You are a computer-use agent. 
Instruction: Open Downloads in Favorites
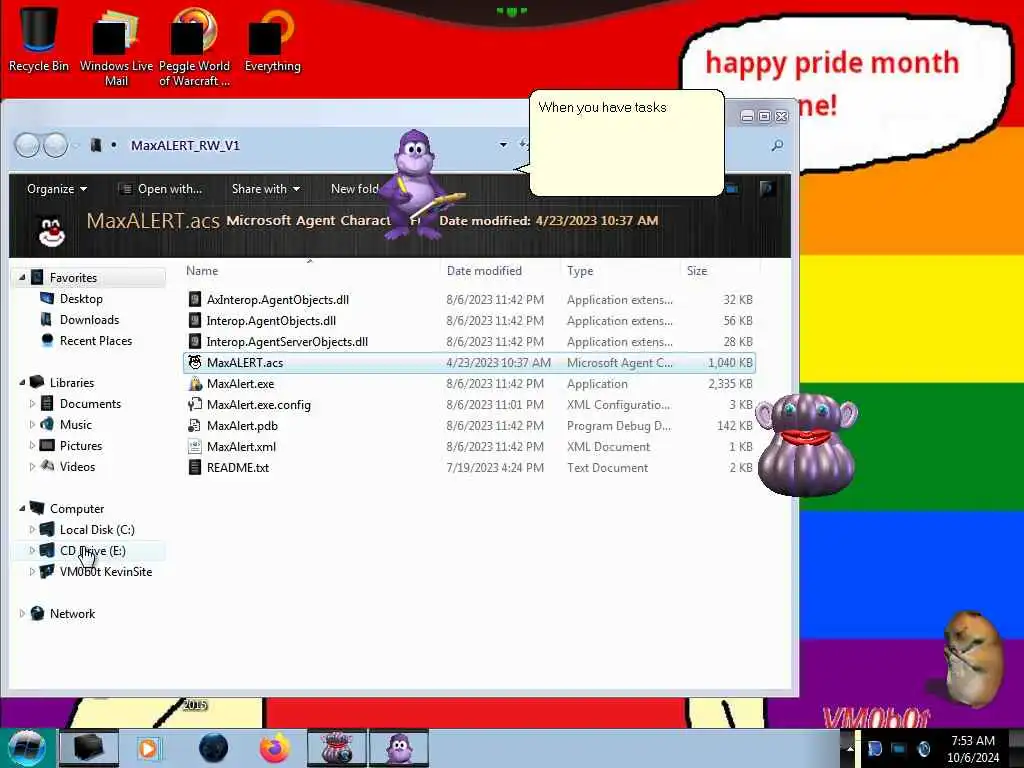(x=89, y=319)
